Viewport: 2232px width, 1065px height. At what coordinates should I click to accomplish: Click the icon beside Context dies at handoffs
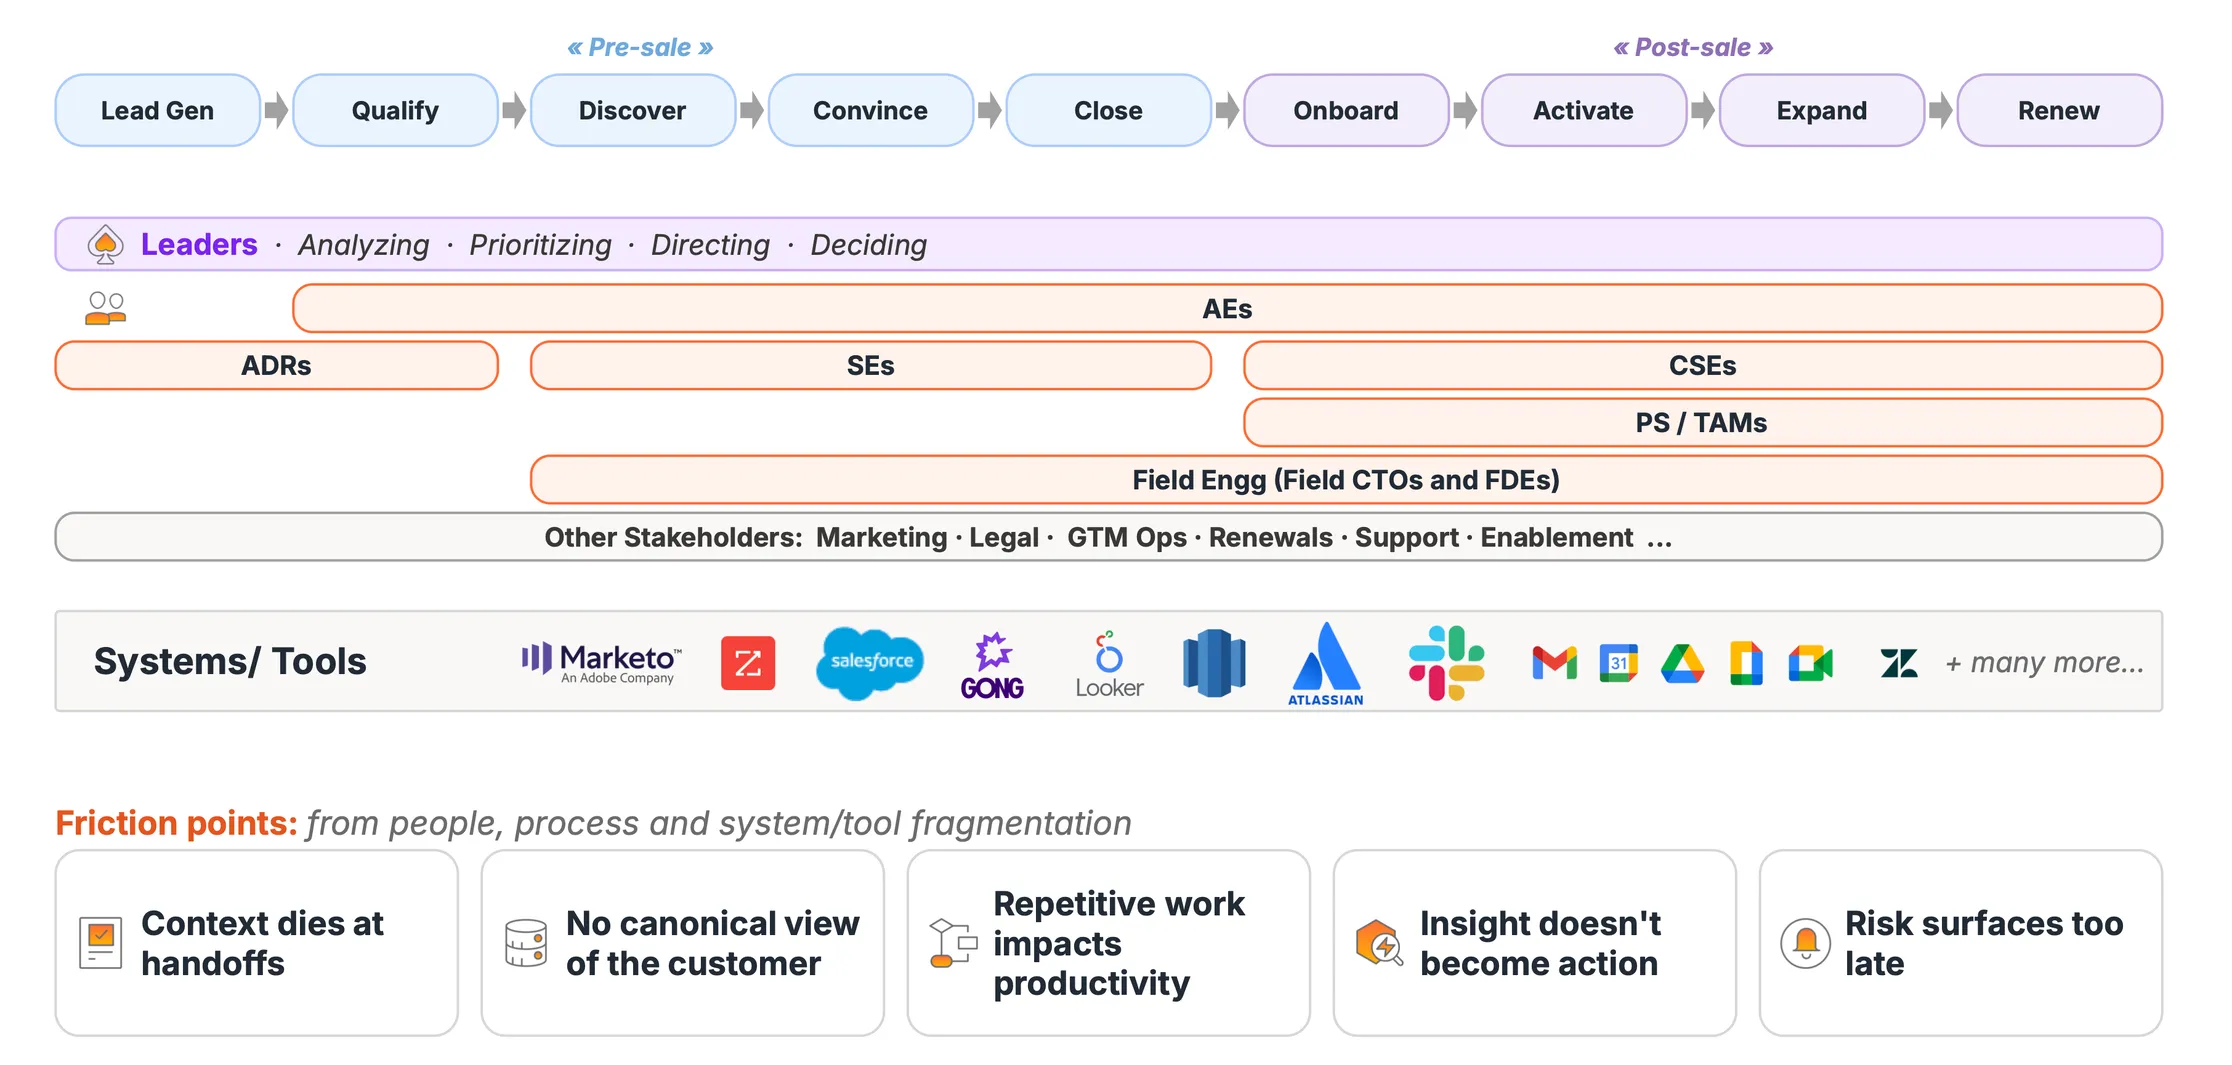(x=101, y=943)
